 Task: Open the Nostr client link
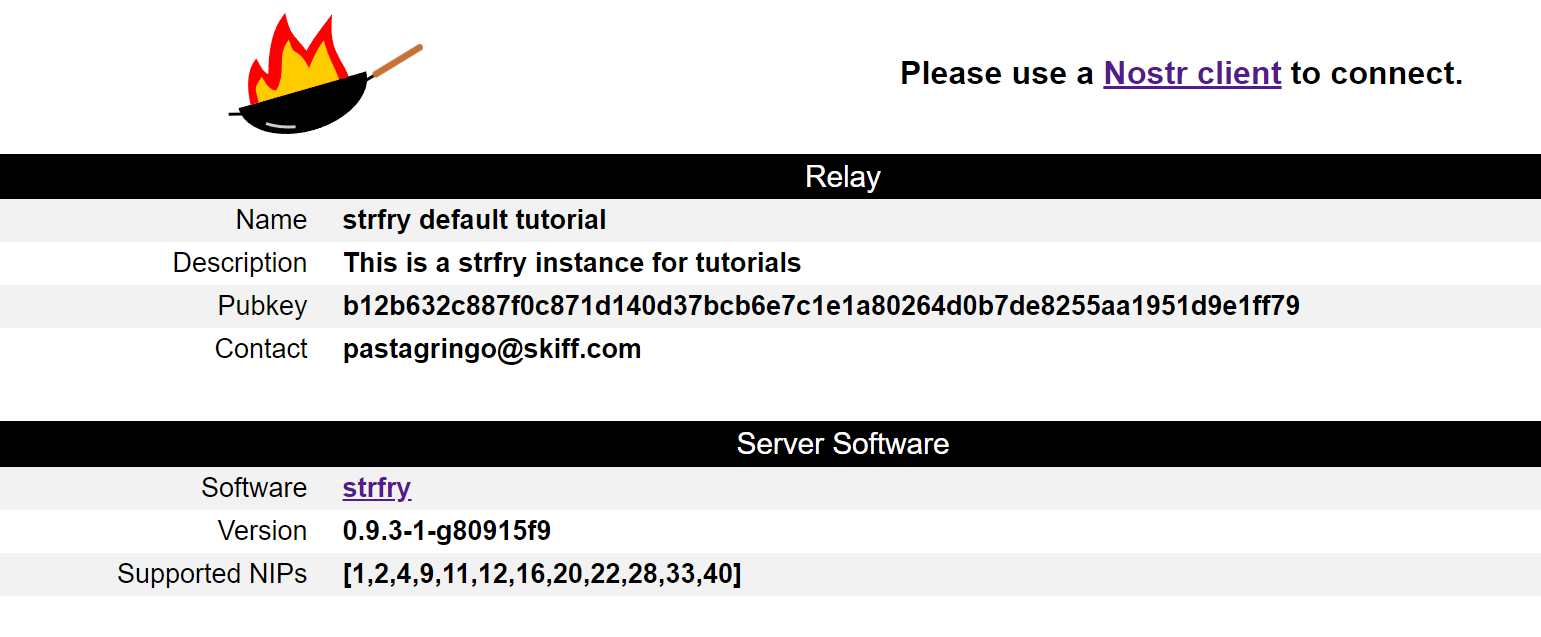(x=1192, y=73)
